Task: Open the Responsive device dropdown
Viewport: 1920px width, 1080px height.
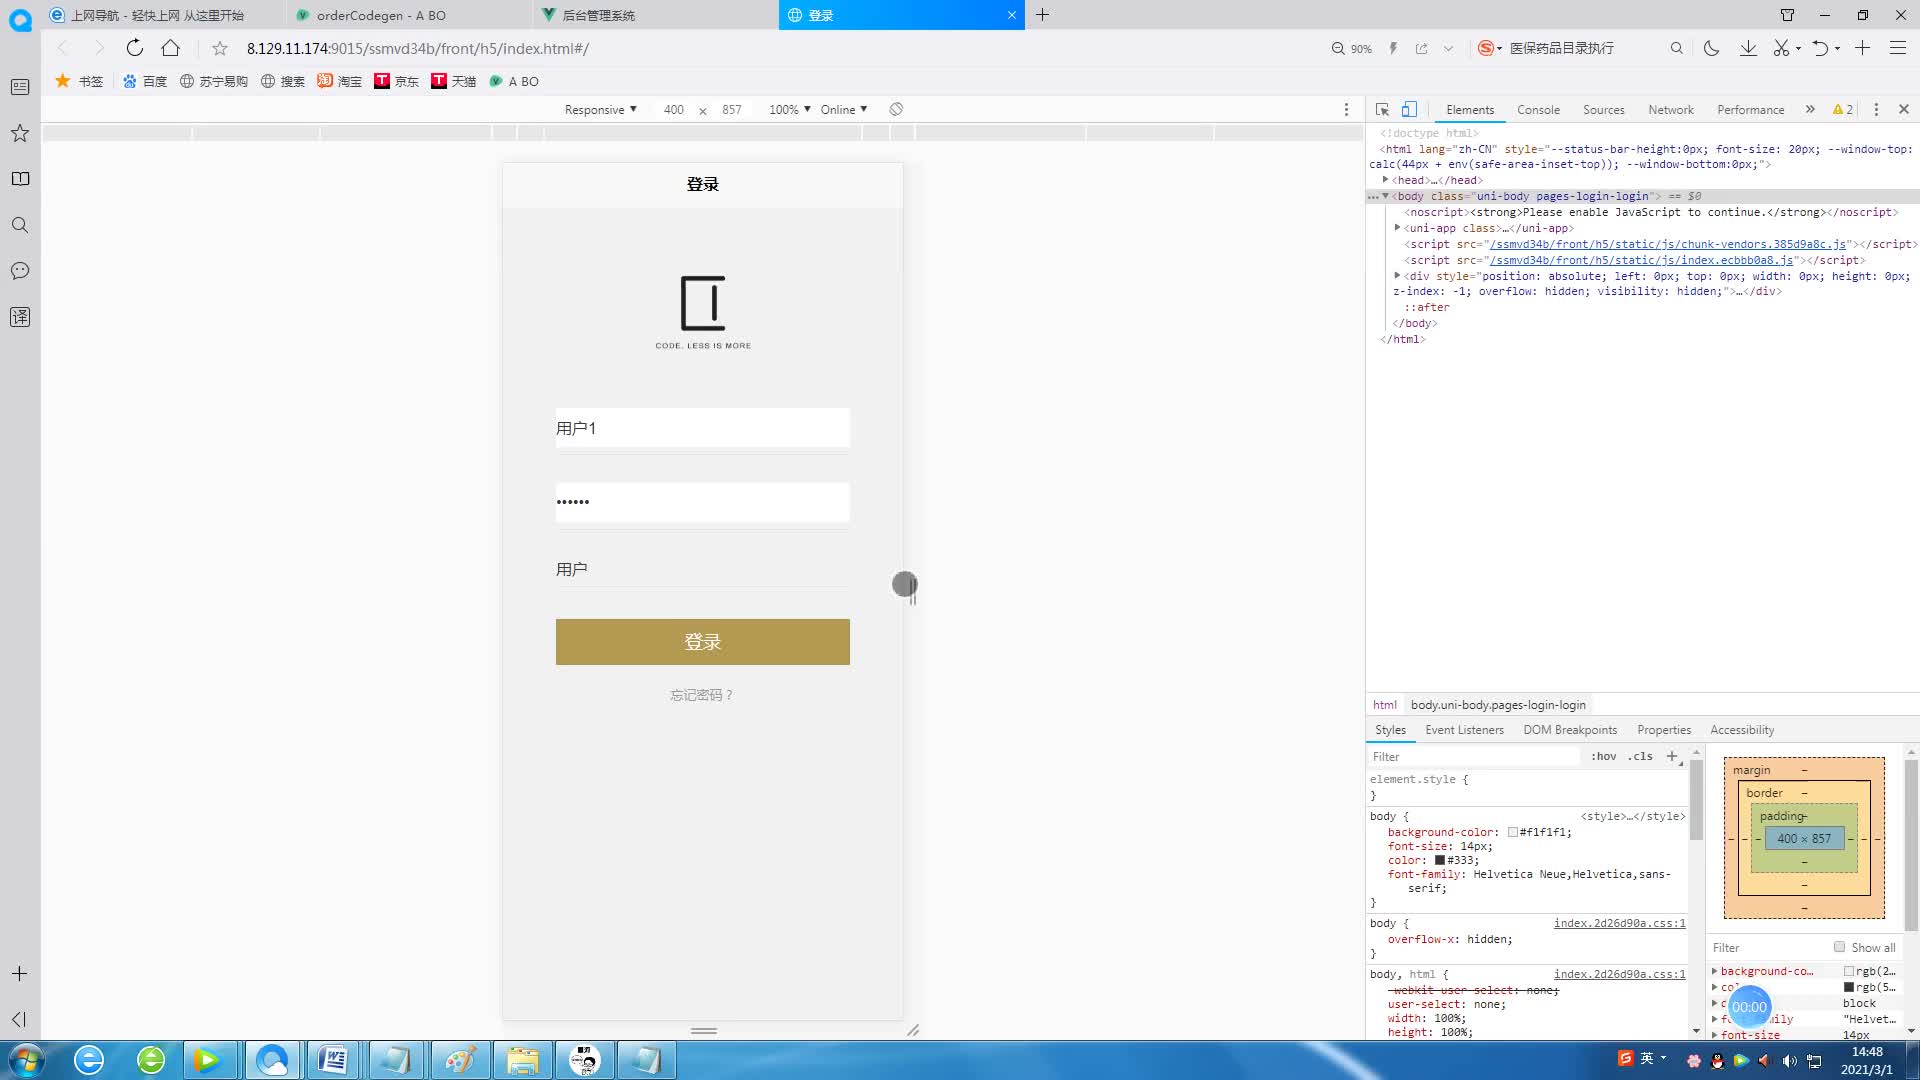Action: (600, 110)
